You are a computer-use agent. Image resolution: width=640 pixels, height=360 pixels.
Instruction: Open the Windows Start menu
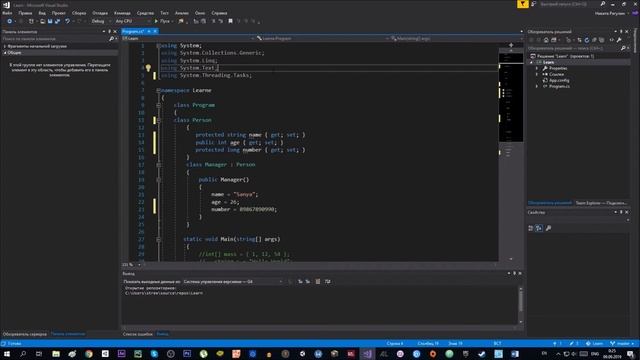7,354
